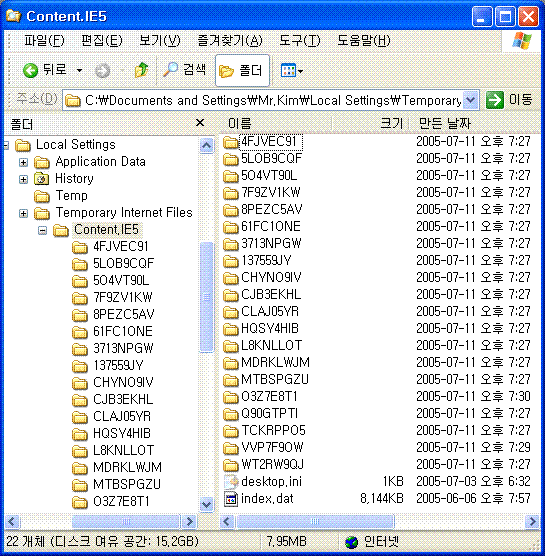Open the 보기(V) menu
545x556 pixels.
[160, 40]
